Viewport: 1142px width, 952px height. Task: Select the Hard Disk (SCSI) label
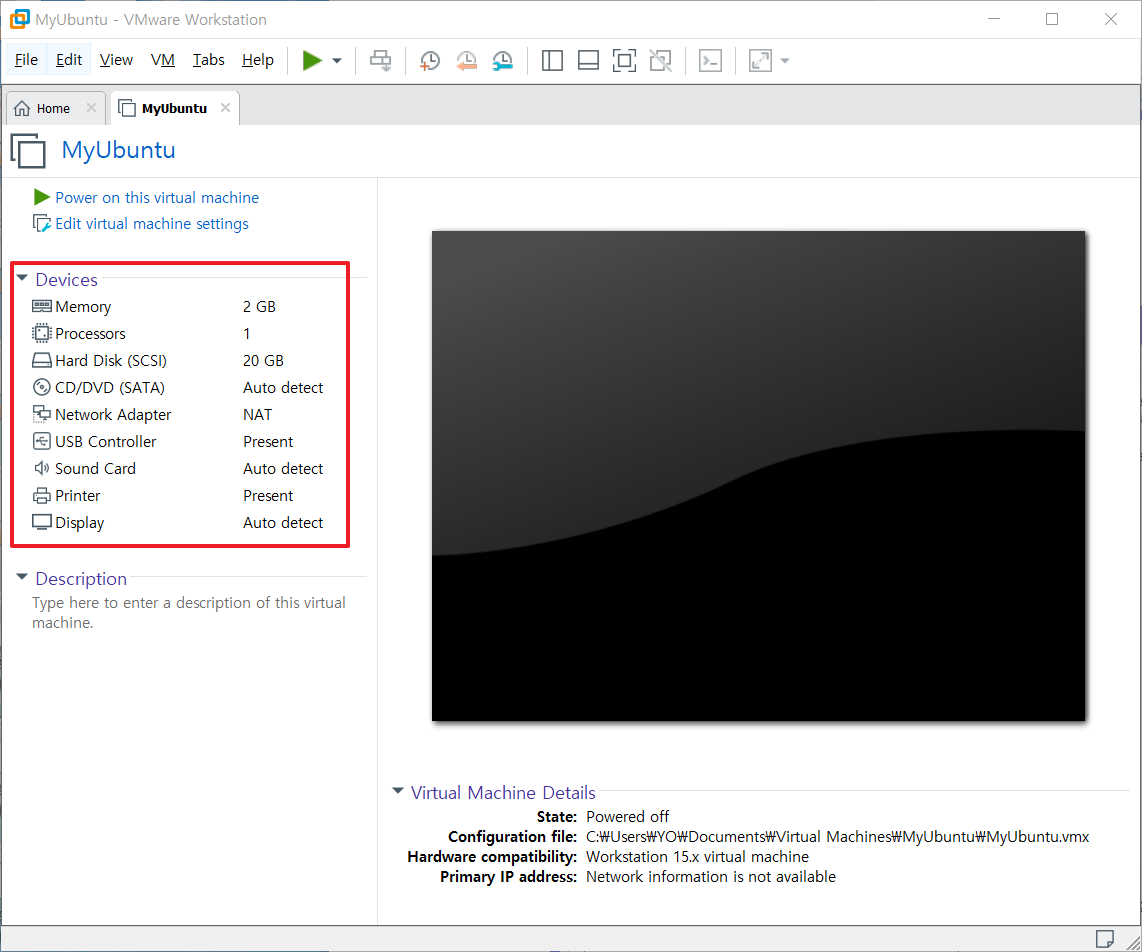[111, 361]
